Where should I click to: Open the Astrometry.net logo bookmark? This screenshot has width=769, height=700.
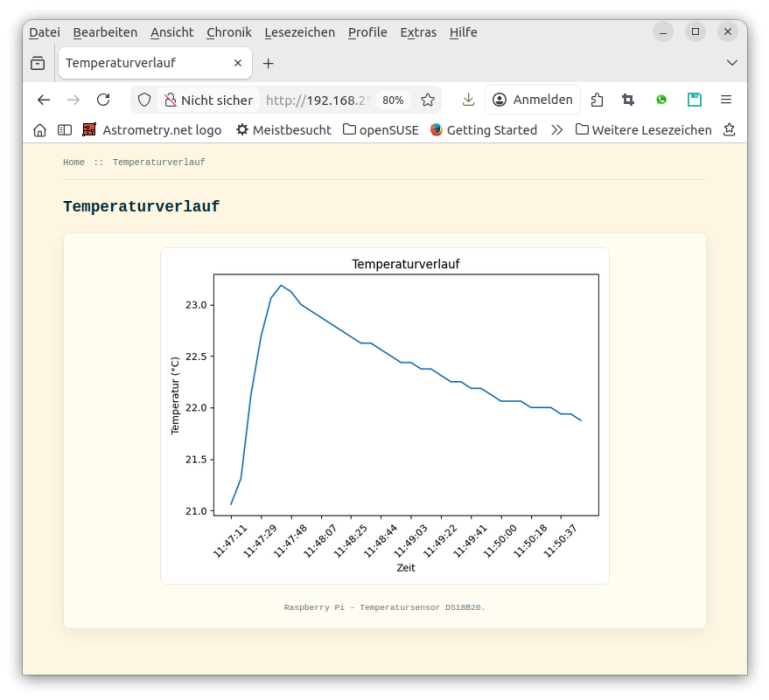(x=152, y=130)
